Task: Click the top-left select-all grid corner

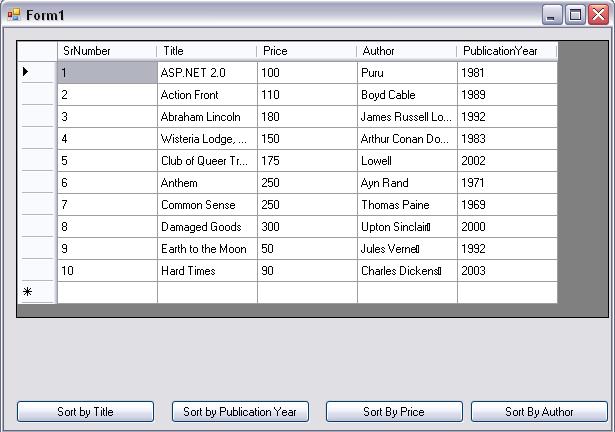Action: [x=37, y=51]
